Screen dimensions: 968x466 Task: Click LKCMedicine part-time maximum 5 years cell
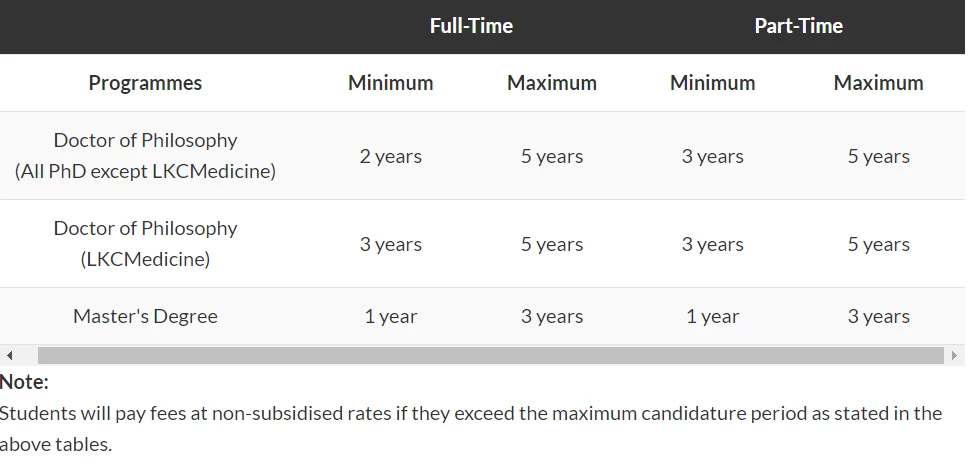coord(878,244)
